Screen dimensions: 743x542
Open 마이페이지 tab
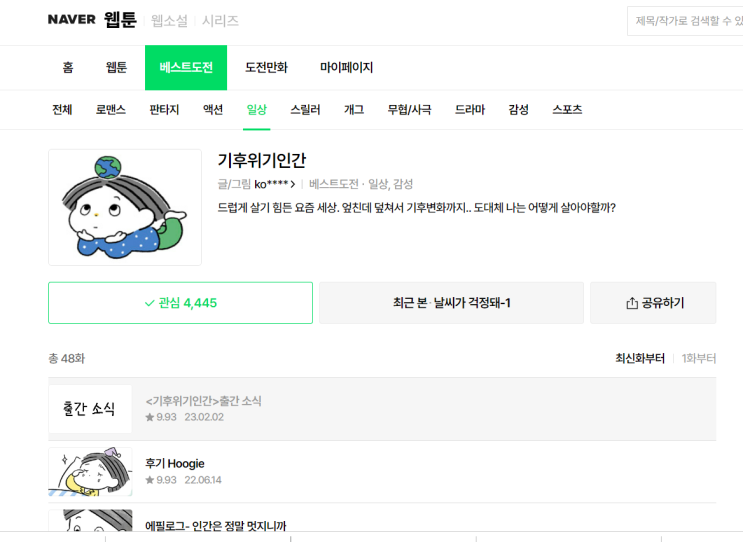(346, 68)
